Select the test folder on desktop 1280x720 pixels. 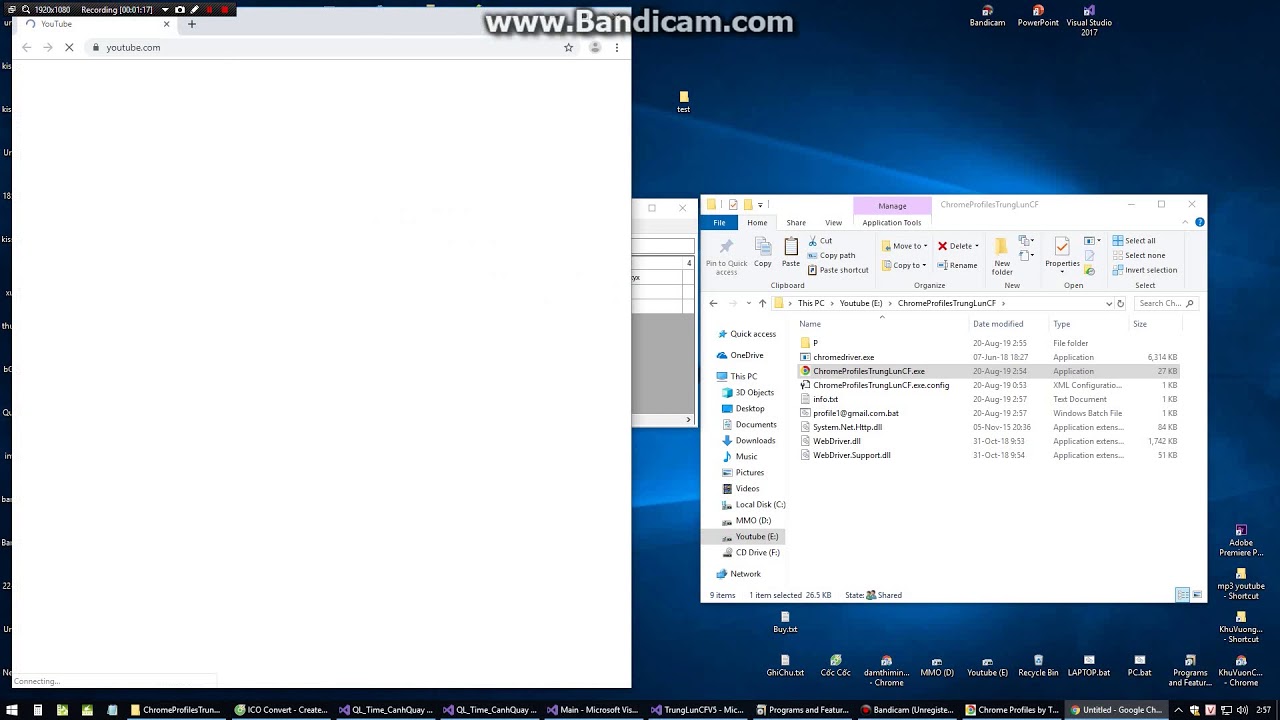pos(684,102)
